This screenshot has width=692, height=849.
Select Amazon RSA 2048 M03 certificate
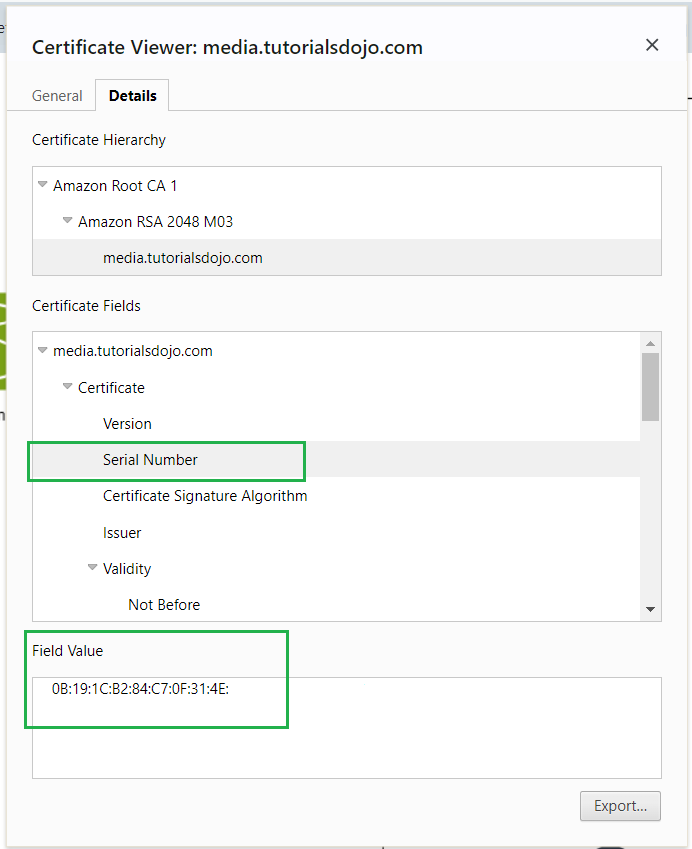pos(155,221)
